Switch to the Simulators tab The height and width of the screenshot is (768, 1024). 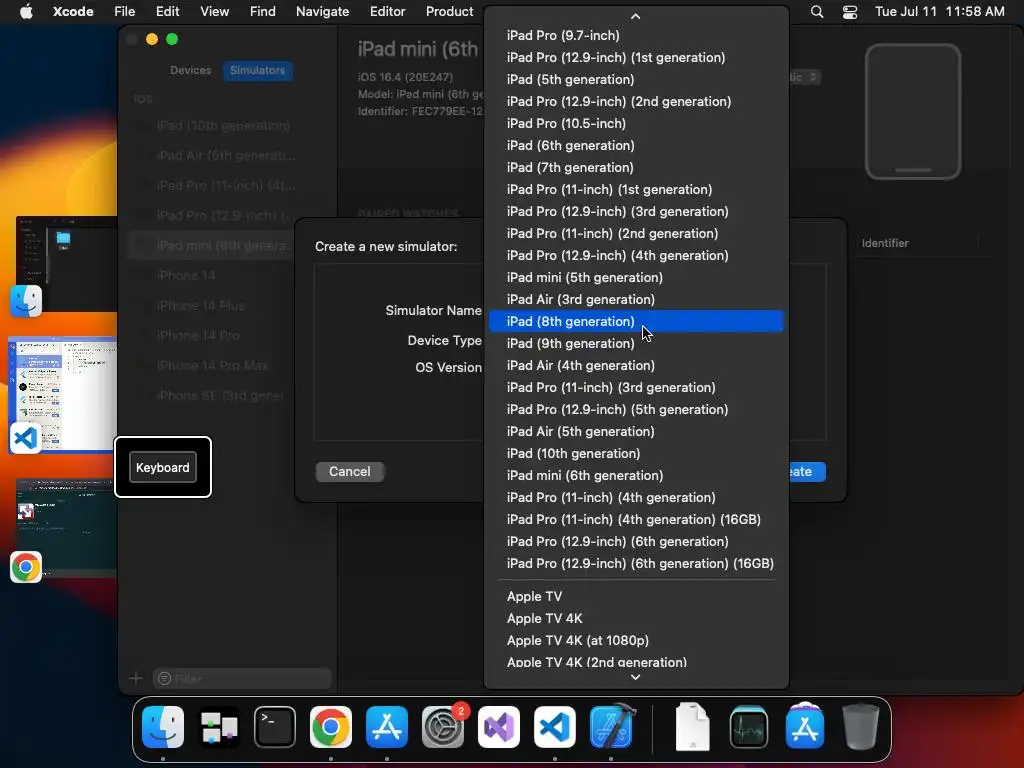coord(257,71)
